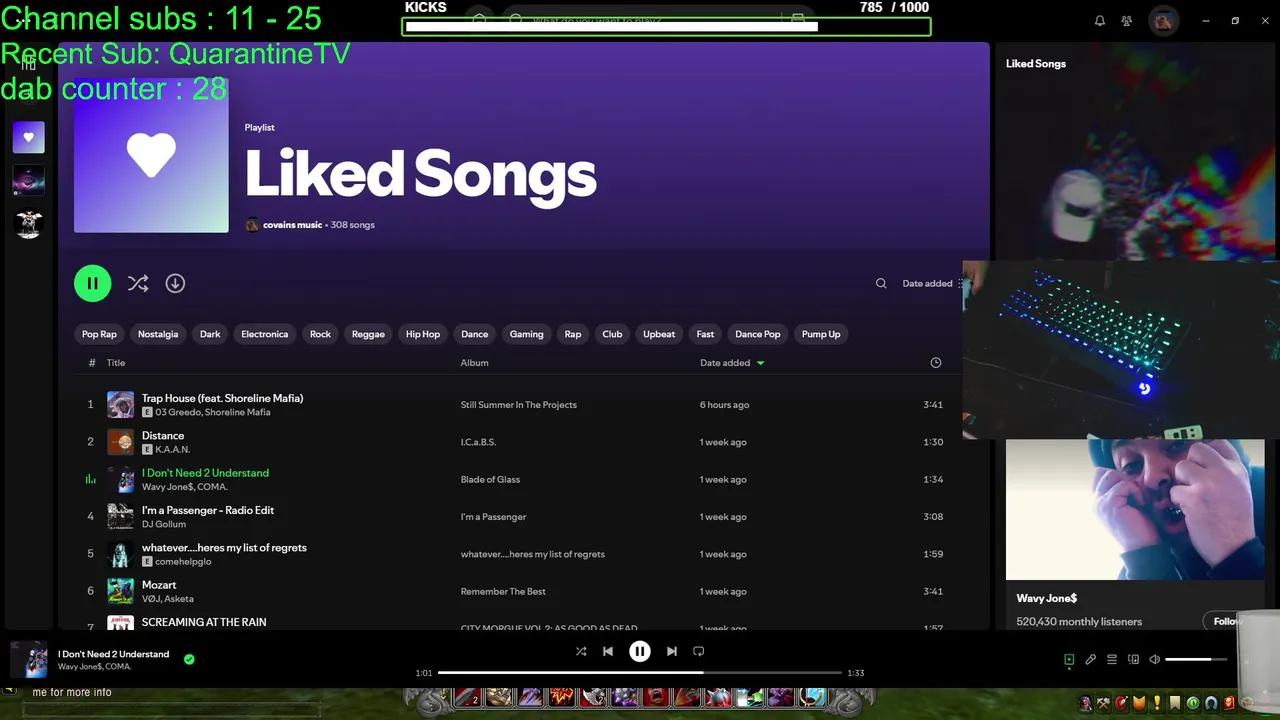Image resolution: width=1280 pixels, height=720 pixels.
Task: Filter songs by Nostalgia
Action: [158, 334]
